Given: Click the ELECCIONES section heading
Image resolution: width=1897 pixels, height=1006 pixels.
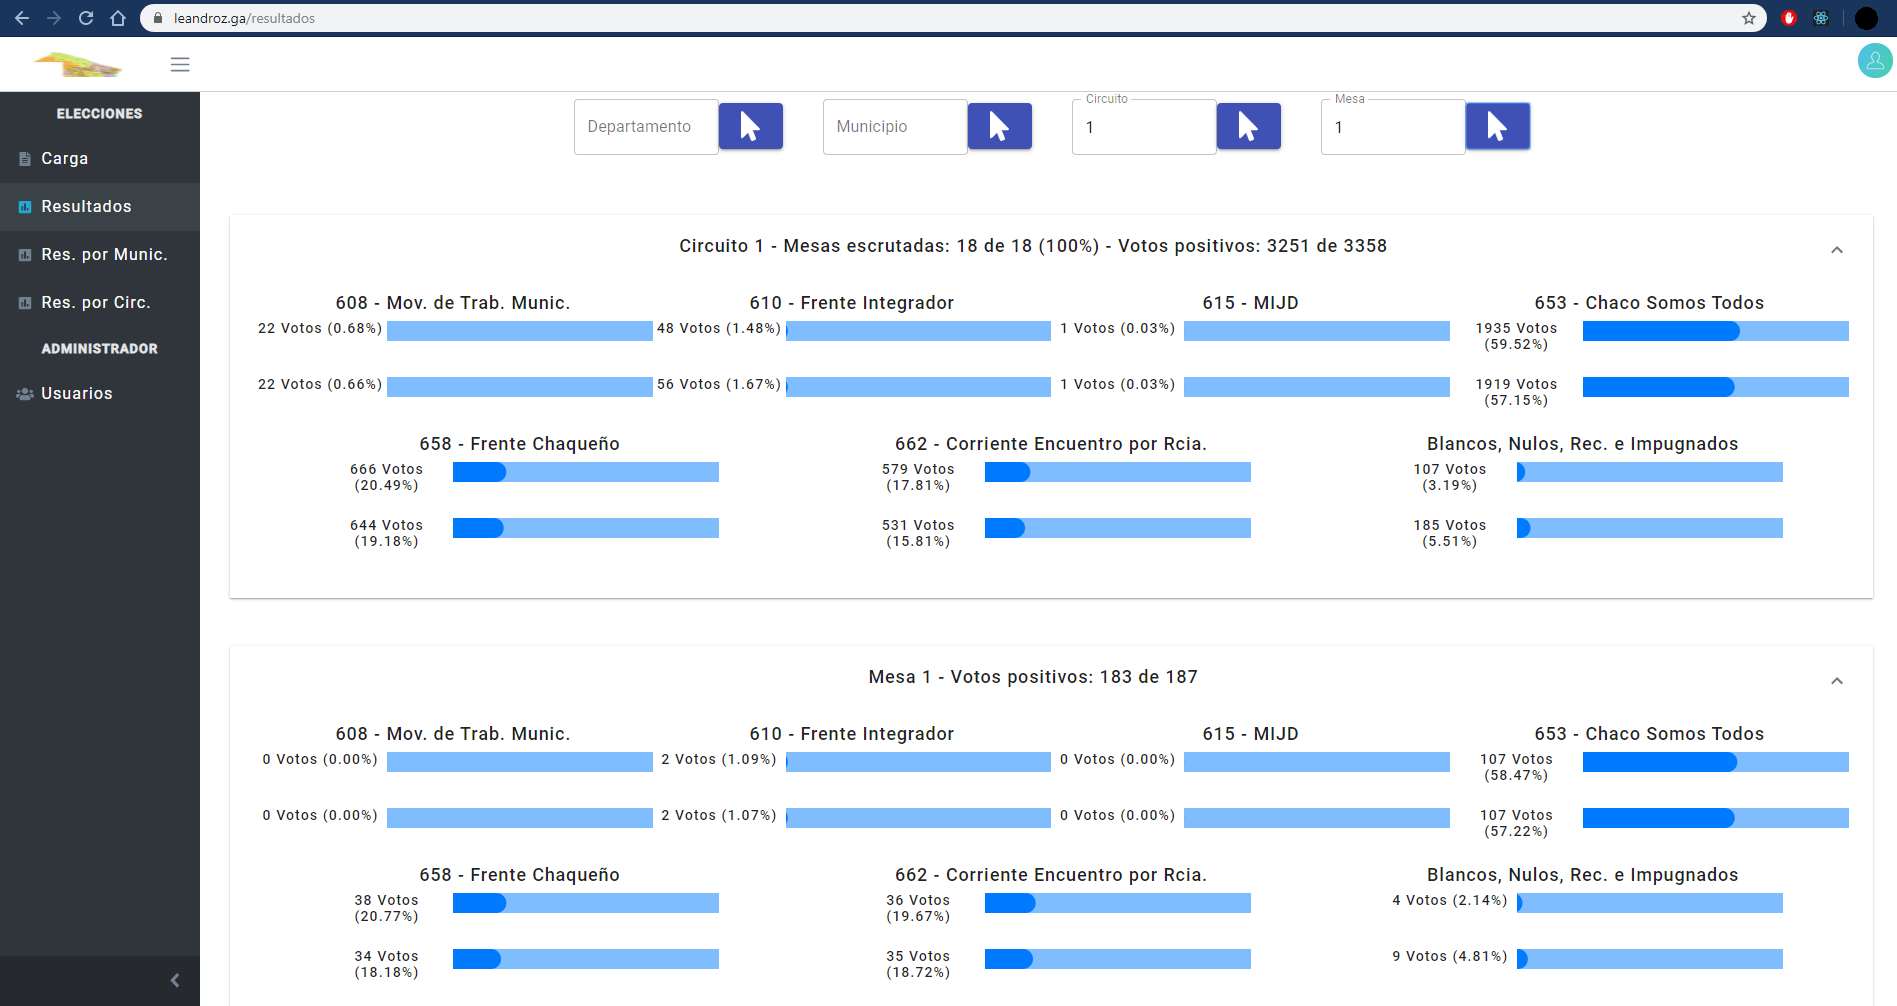Looking at the screenshot, I should tap(99, 114).
